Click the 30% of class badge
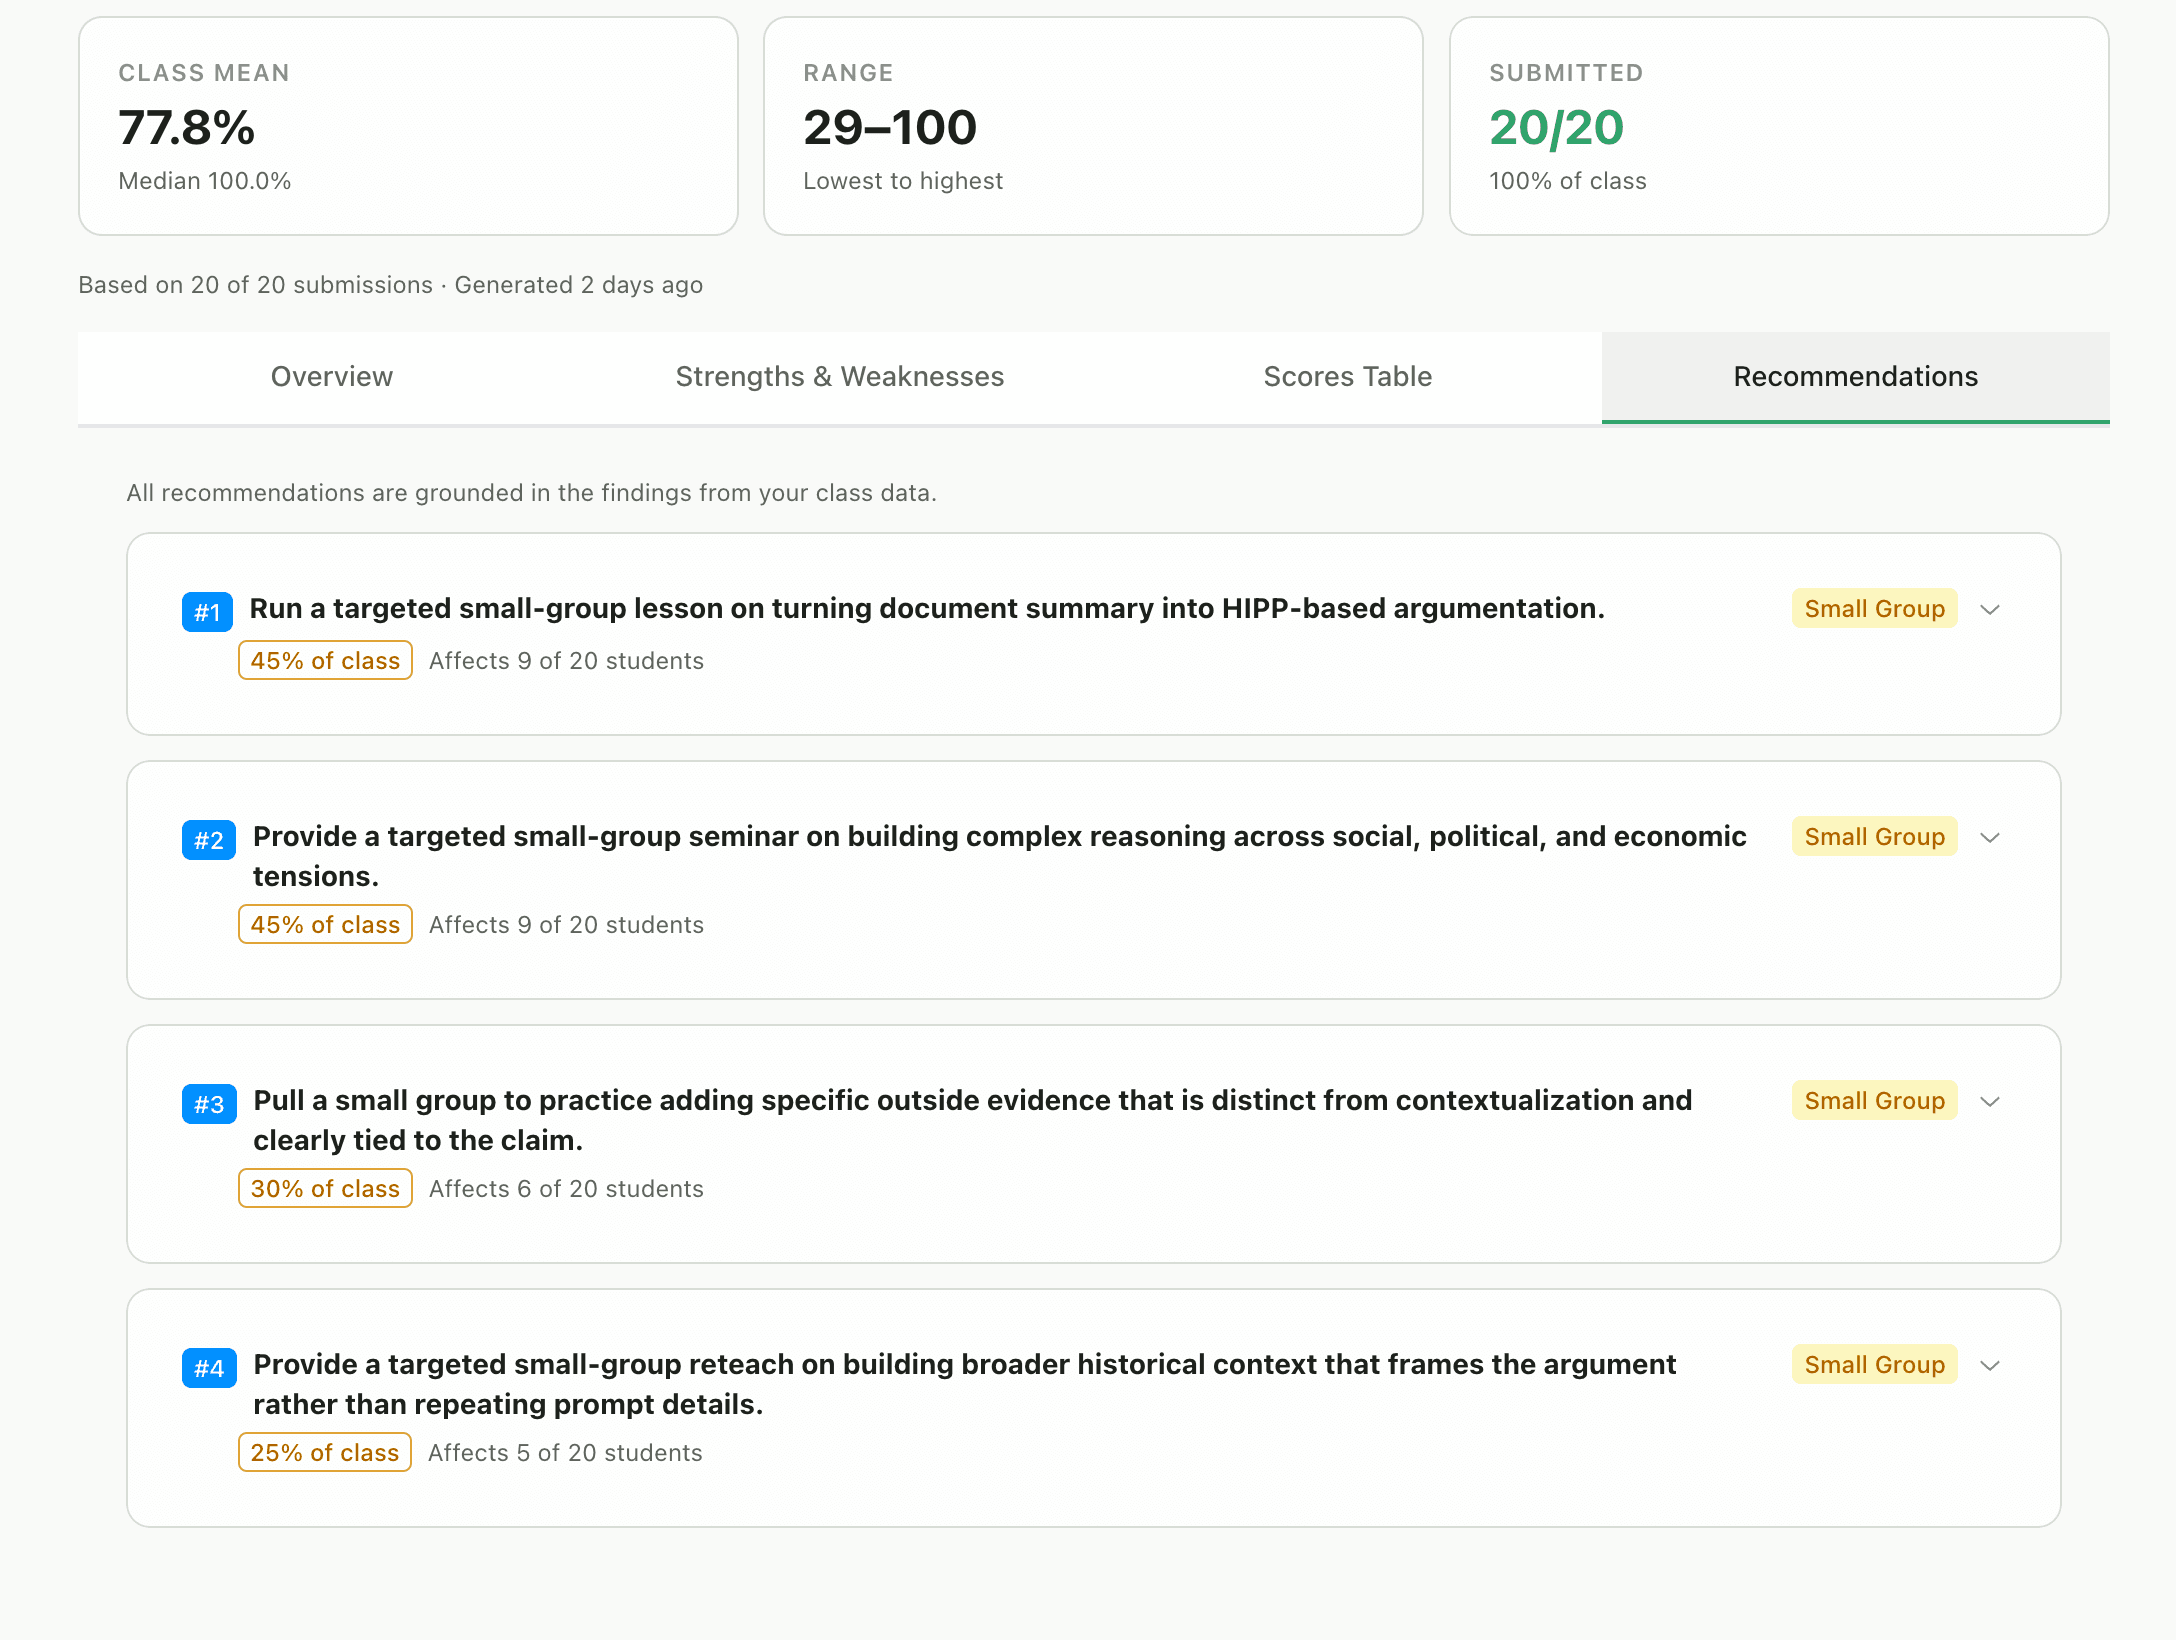Viewport: 2176px width, 1640px height. pyautogui.click(x=324, y=1188)
